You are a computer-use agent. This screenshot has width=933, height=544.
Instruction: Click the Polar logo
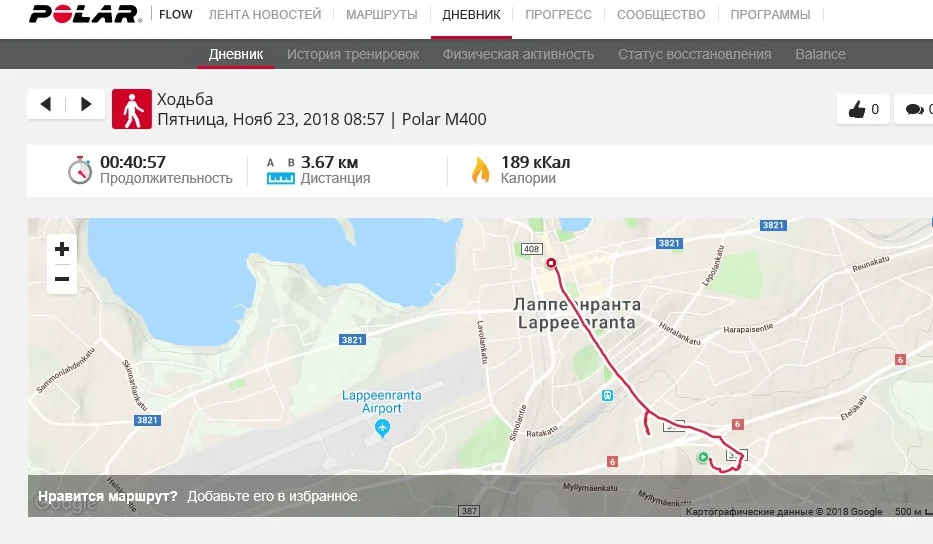(x=86, y=14)
